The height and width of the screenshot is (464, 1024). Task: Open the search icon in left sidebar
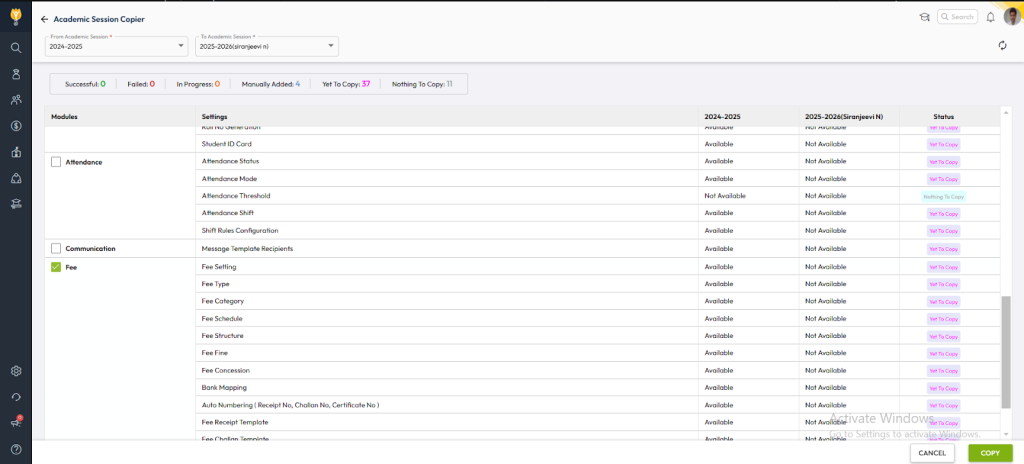(16, 47)
